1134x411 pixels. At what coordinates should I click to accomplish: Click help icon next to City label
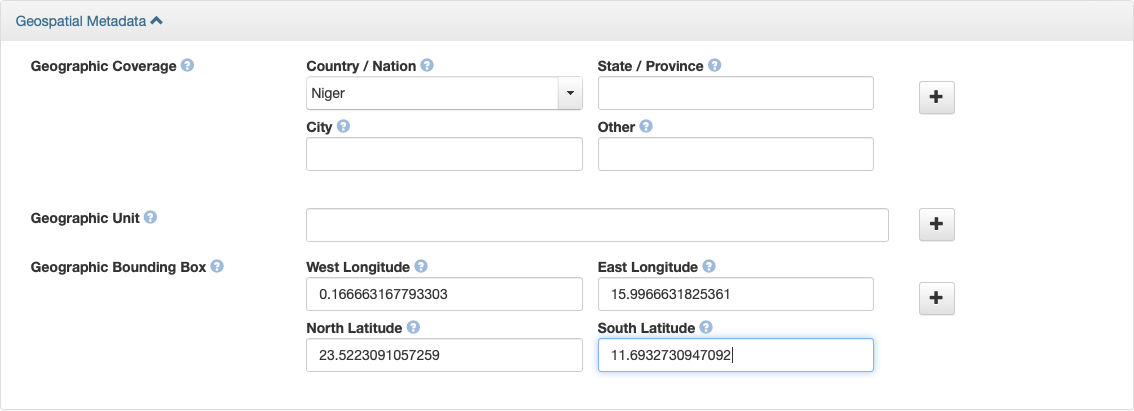343,126
